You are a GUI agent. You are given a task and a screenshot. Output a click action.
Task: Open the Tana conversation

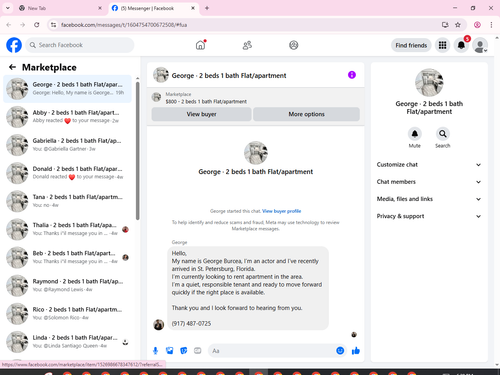tap(68, 201)
